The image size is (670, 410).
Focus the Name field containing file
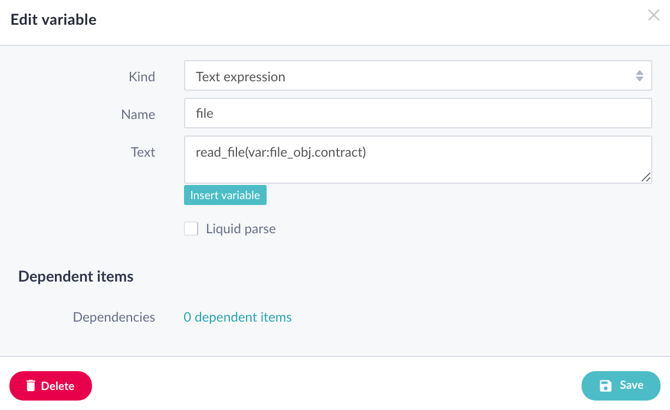(x=417, y=113)
